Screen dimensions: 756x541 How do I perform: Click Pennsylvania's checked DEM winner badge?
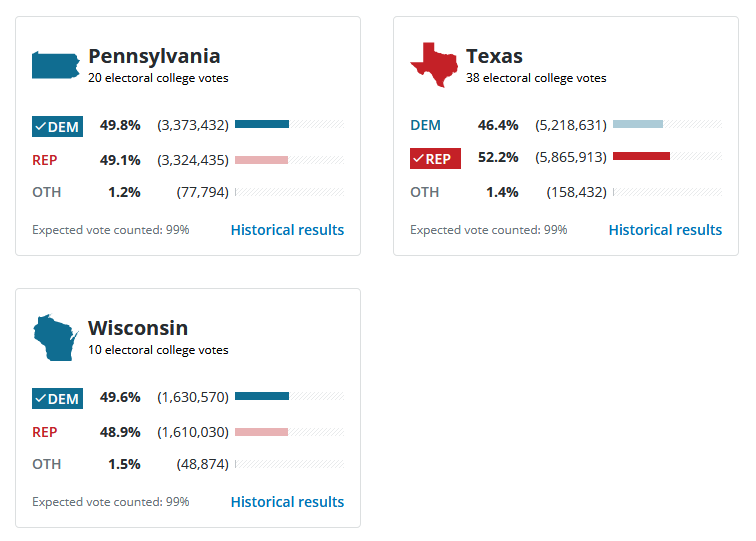57,127
